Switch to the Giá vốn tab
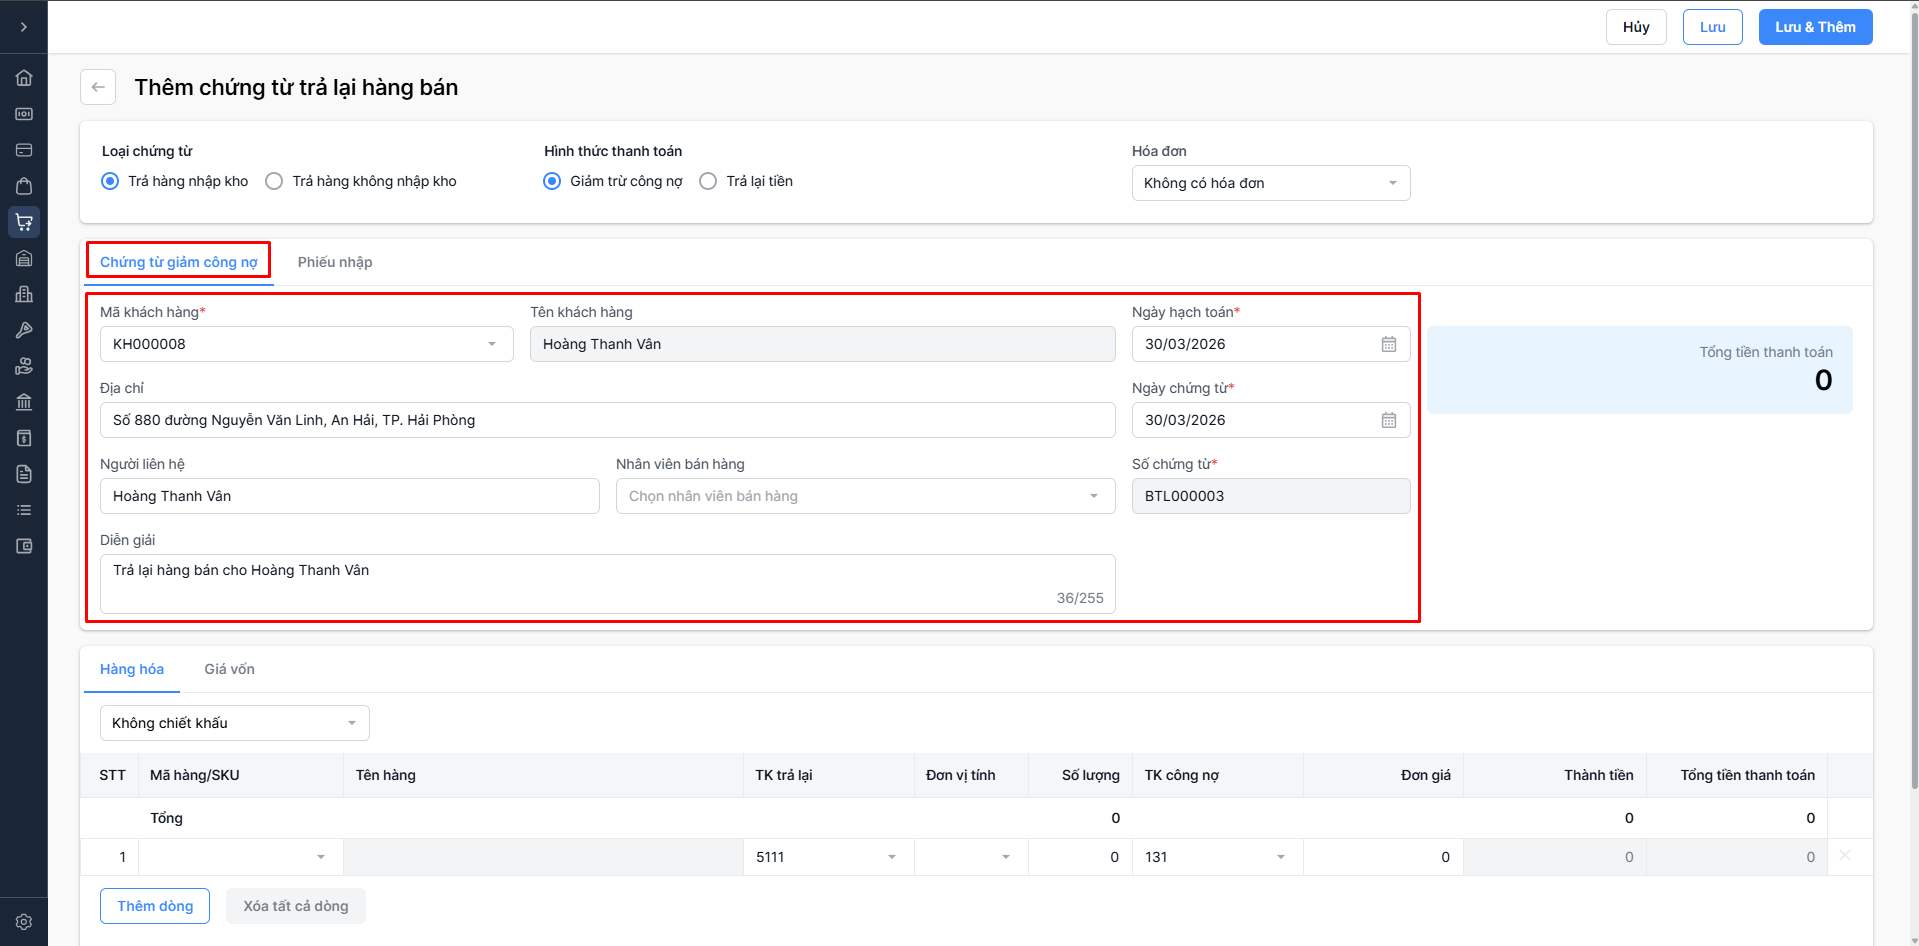This screenshot has height=946, width=1919. [229, 669]
